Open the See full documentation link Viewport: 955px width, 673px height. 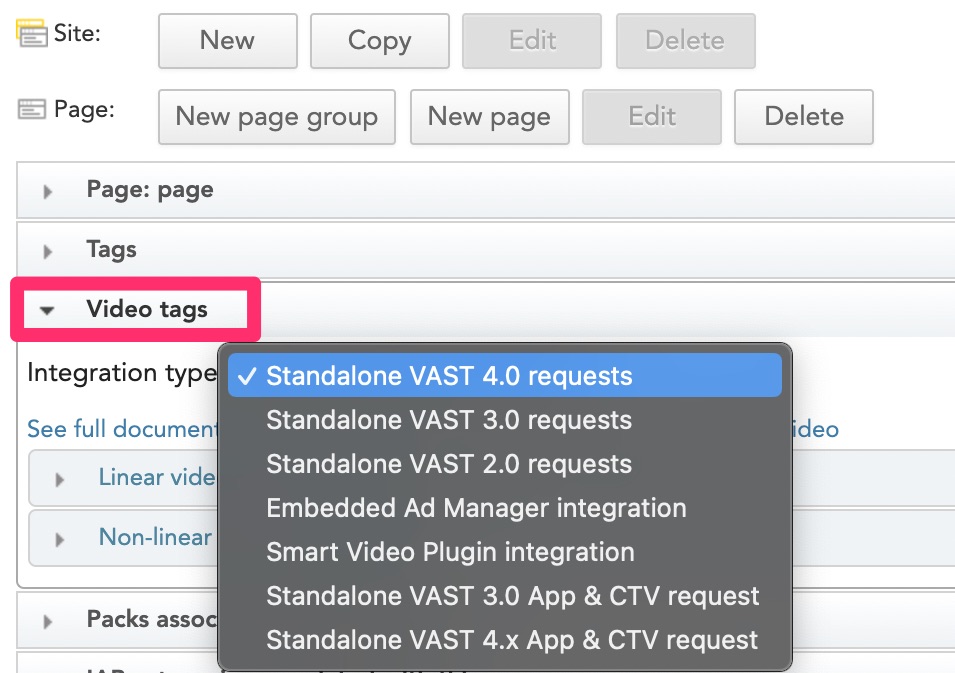click(x=120, y=429)
